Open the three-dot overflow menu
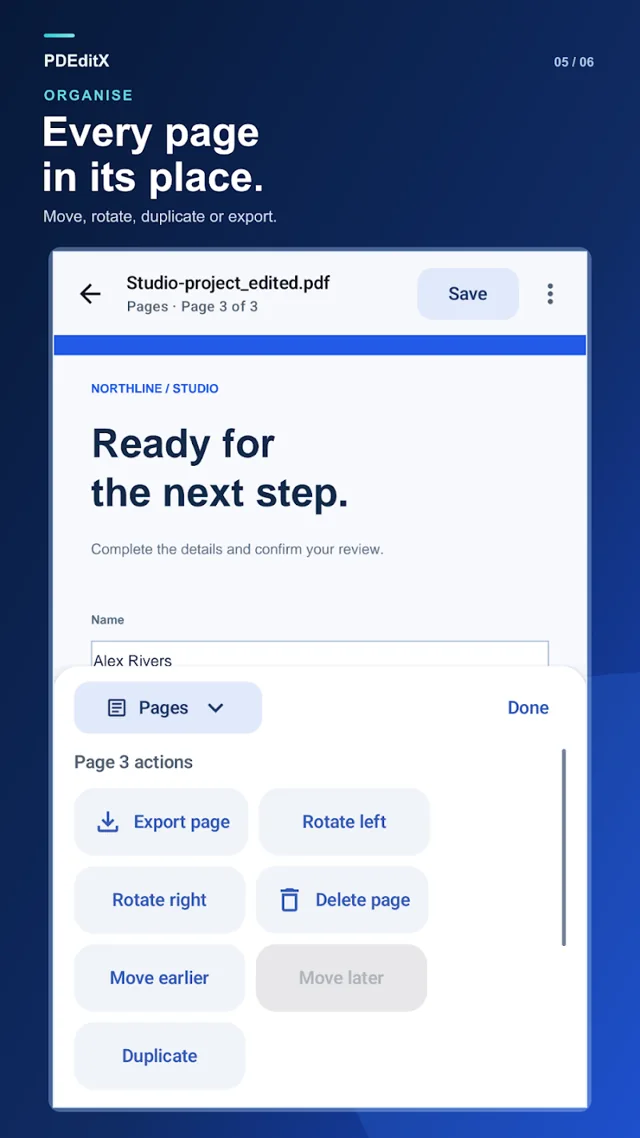 tap(550, 294)
